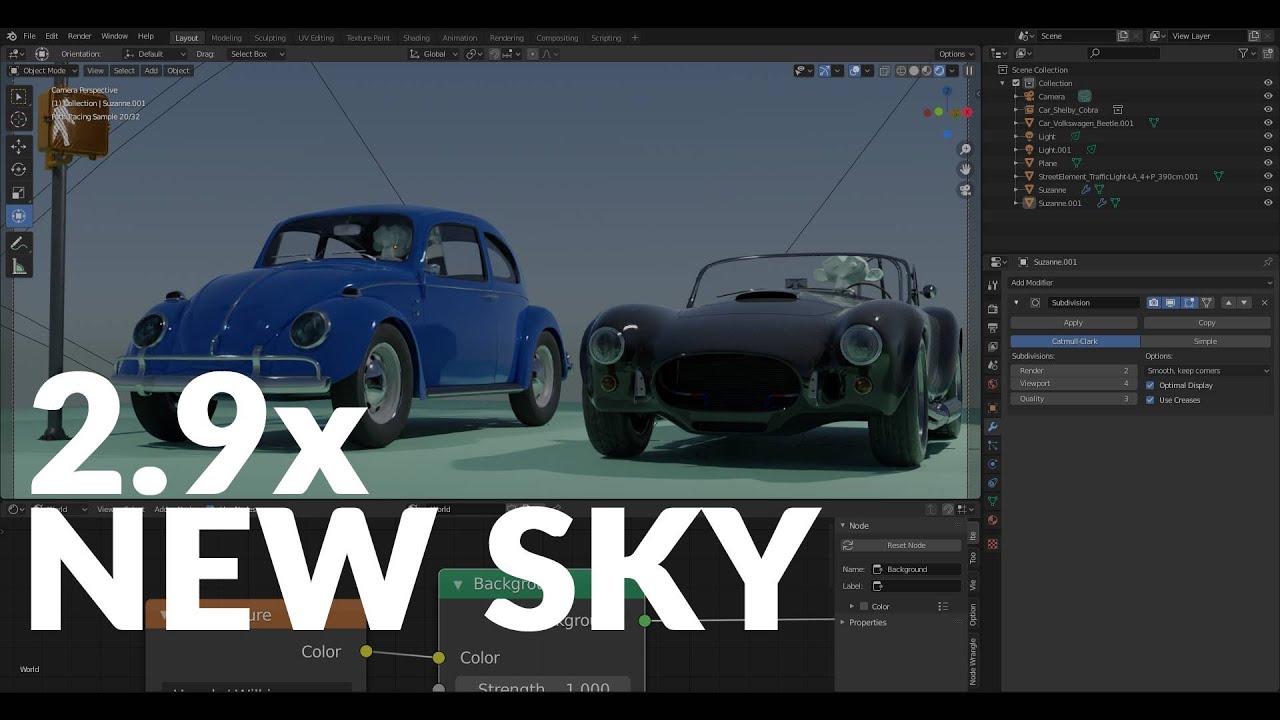
Task: Open World properties tab icon
Action: [992, 384]
